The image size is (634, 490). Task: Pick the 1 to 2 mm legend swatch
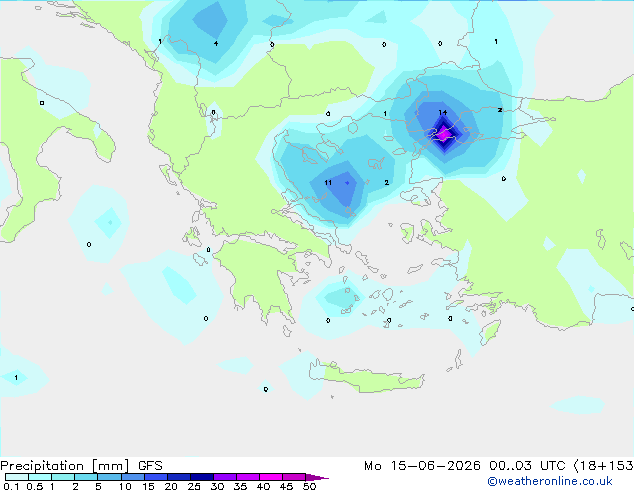[63, 477]
